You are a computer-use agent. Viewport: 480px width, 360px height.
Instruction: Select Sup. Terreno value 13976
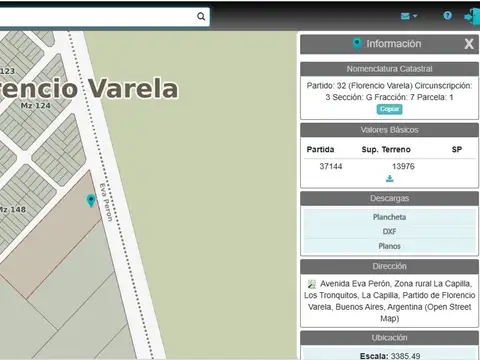(x=403, y=166)
